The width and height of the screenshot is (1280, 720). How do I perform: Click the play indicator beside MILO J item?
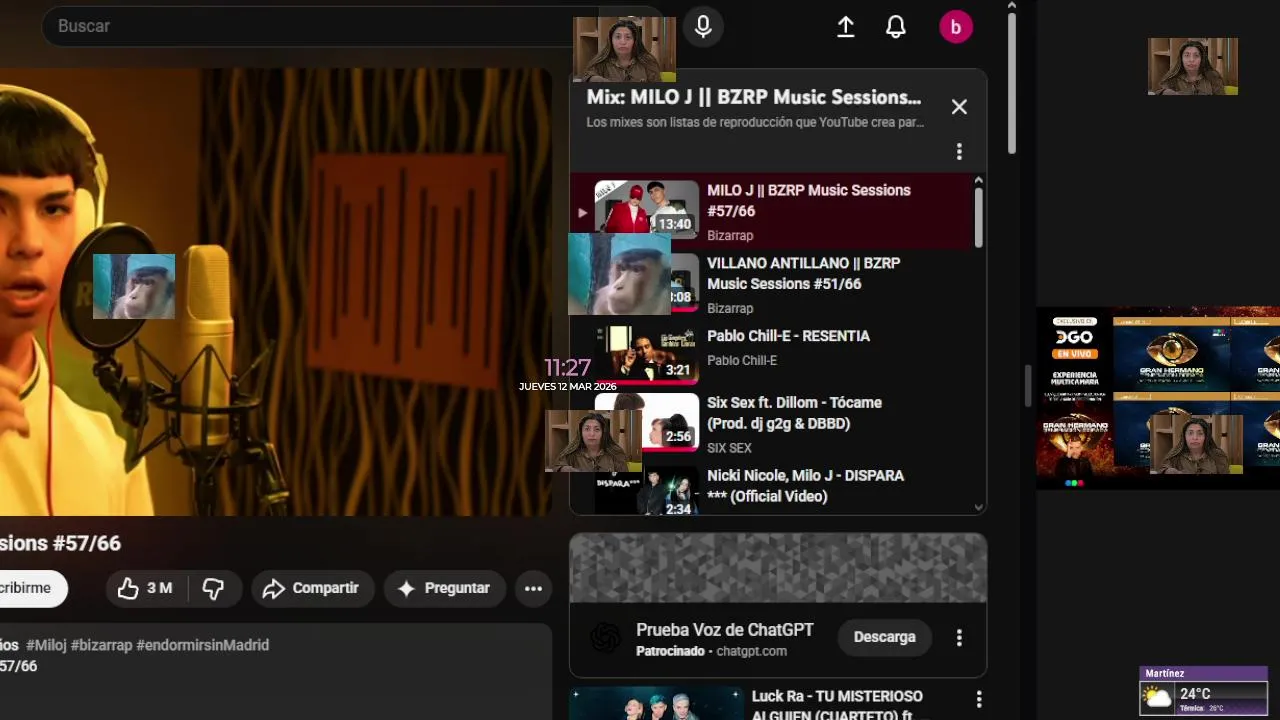point(583,212)
